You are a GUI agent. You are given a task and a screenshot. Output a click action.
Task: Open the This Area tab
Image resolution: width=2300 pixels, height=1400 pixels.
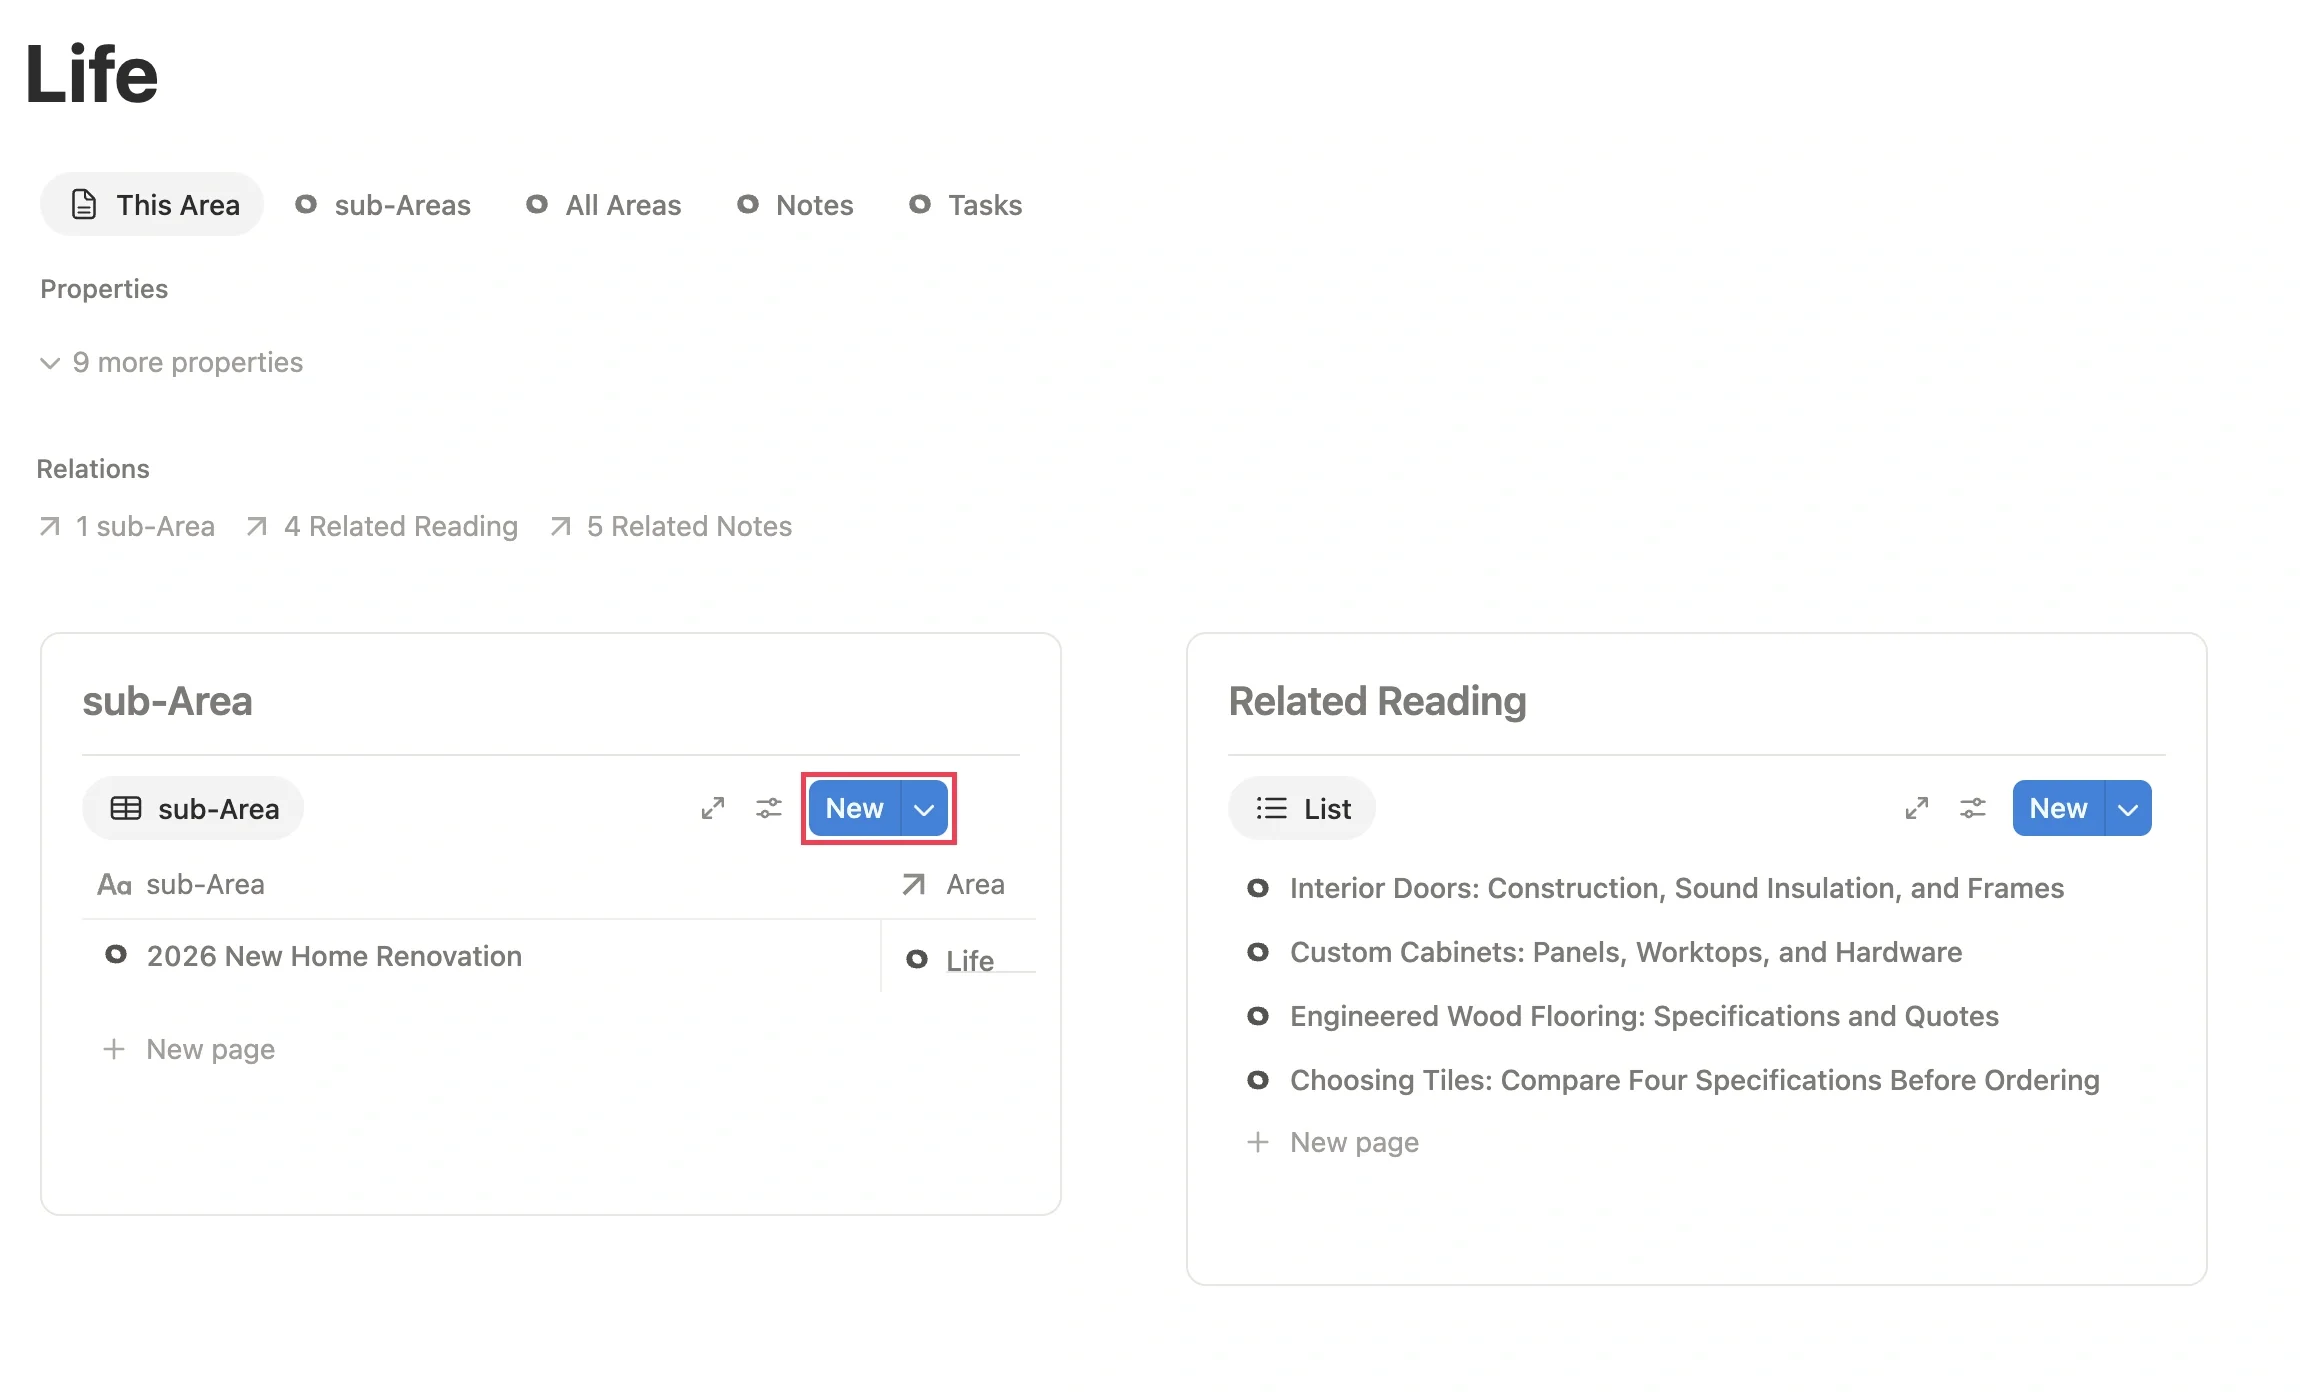pos(152,205)
